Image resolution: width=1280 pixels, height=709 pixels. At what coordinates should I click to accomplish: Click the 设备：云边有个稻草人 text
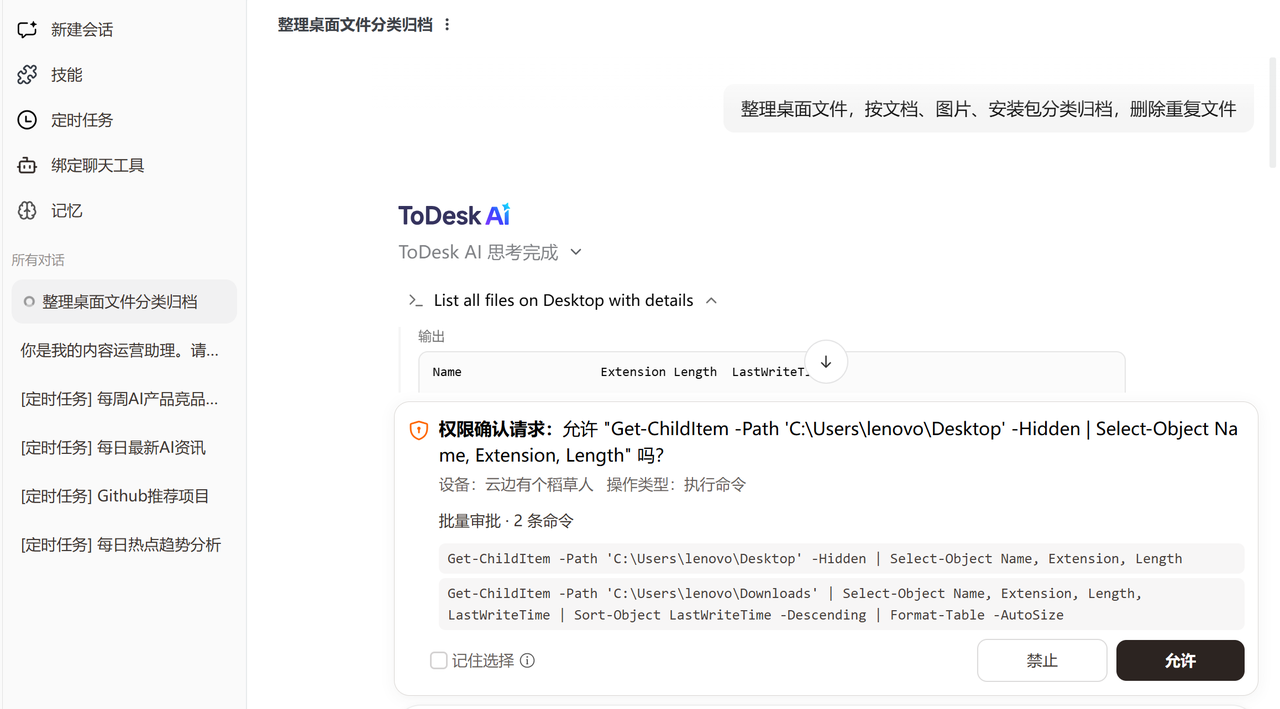pyautogui.click(x=516, y=485)
